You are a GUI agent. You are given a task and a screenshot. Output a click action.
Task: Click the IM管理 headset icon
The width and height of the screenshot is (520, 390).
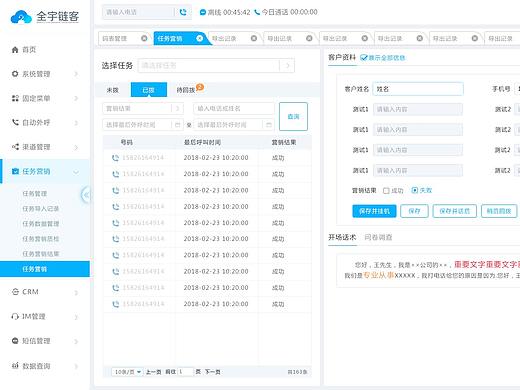[15, 316]
